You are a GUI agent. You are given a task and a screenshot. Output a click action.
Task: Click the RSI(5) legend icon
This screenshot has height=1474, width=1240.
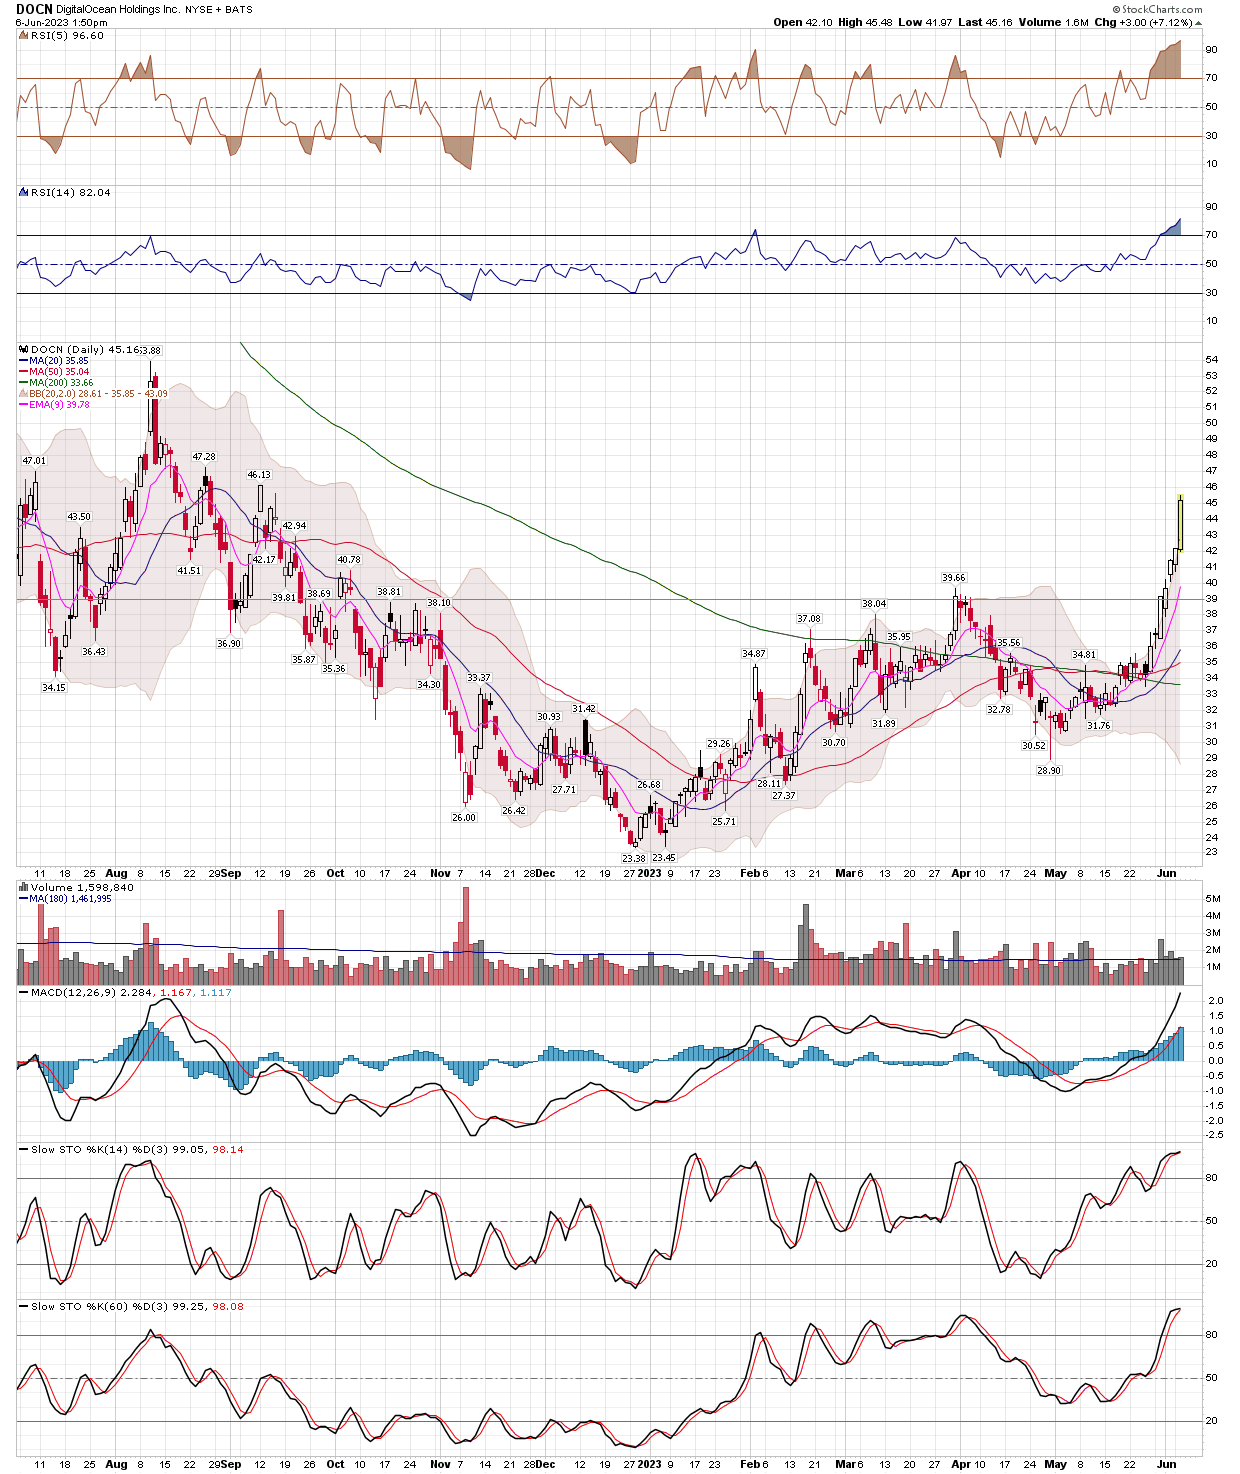pos(24,35)
